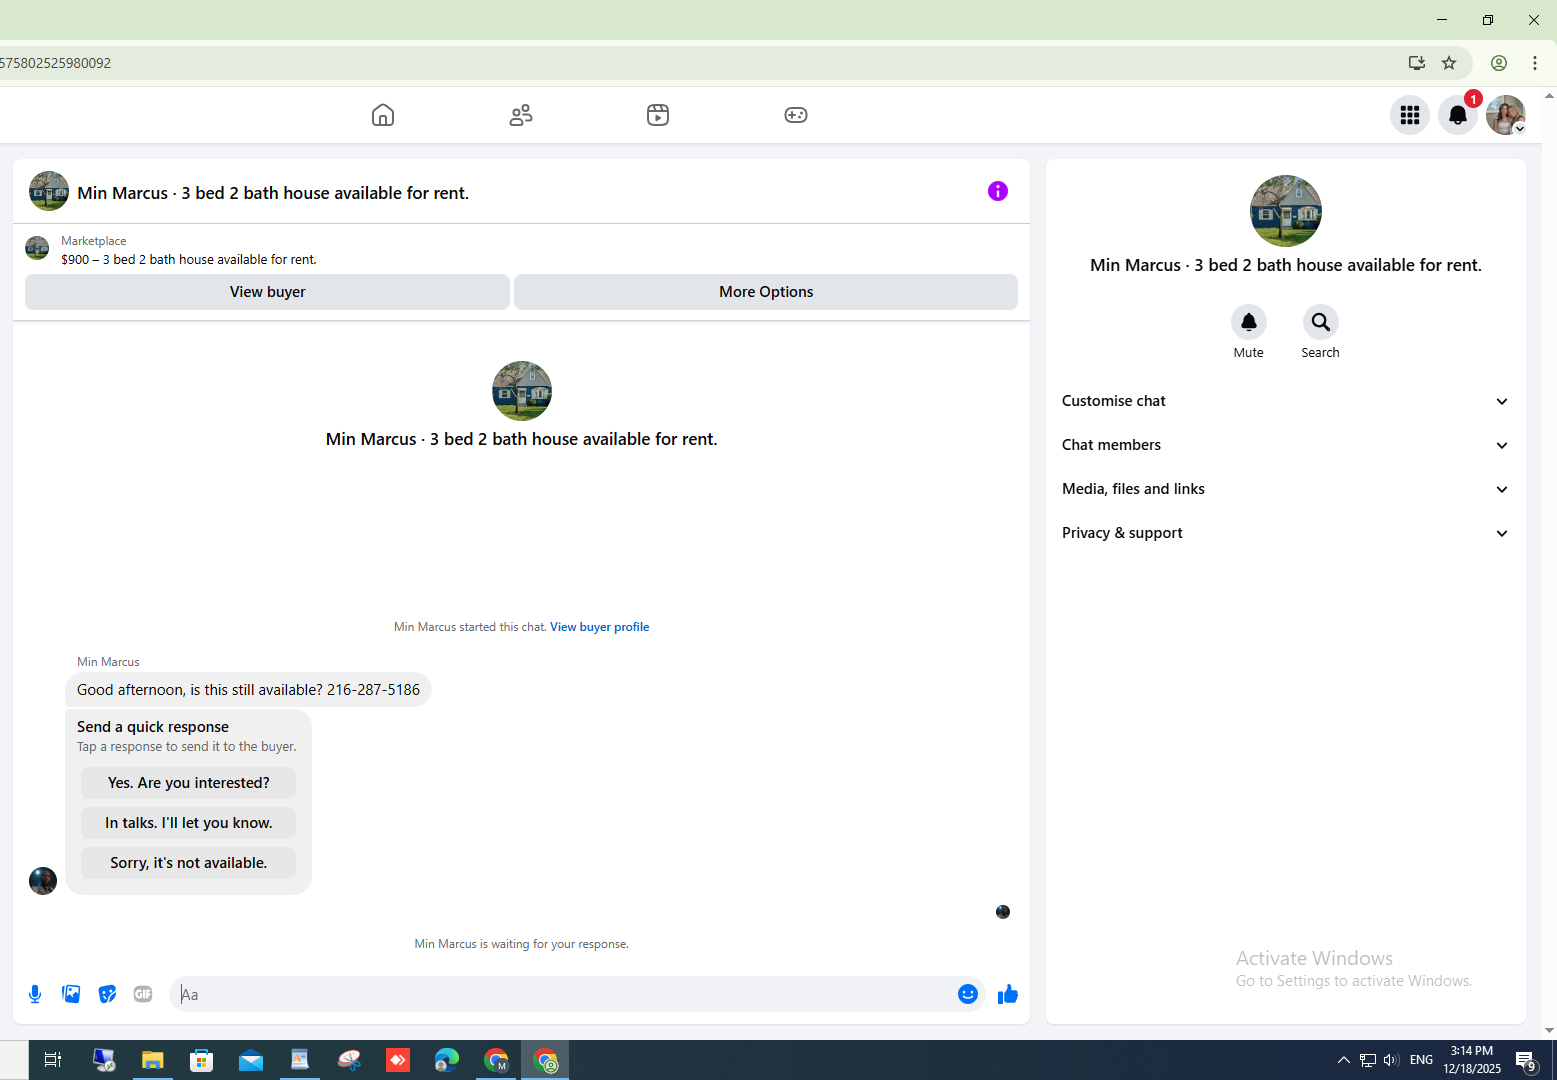Open Microsoft Store from the taskbar
The height and width of the screenshot is (1080, 1557).
[x=202, y=1060]
